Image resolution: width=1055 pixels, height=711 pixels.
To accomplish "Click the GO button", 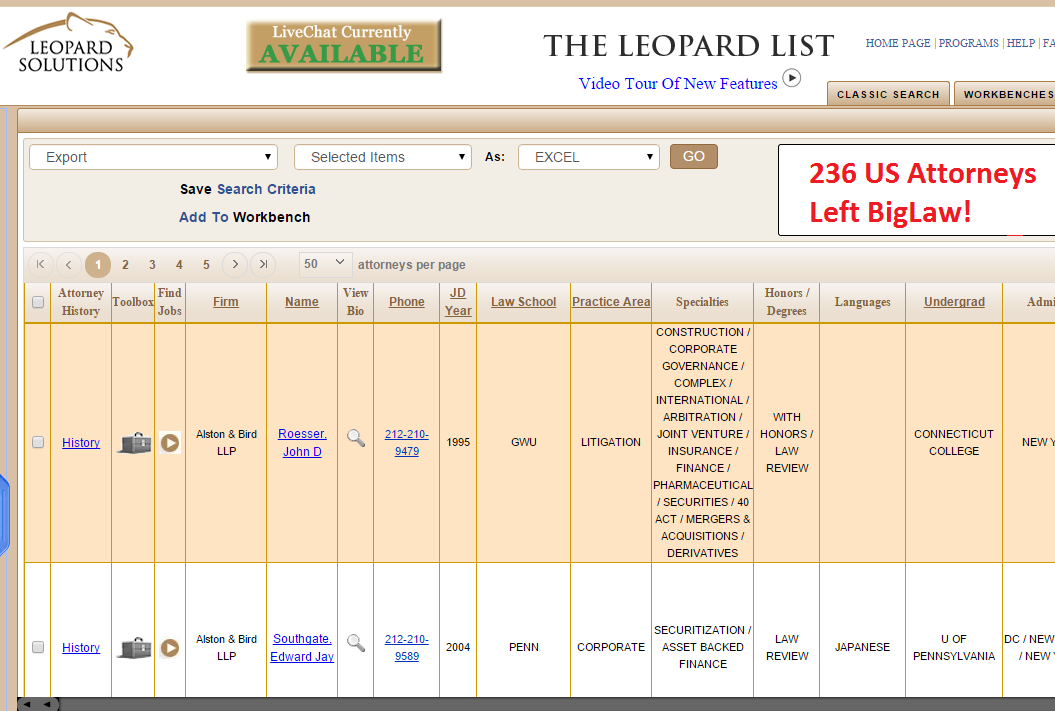I will 694,157.
